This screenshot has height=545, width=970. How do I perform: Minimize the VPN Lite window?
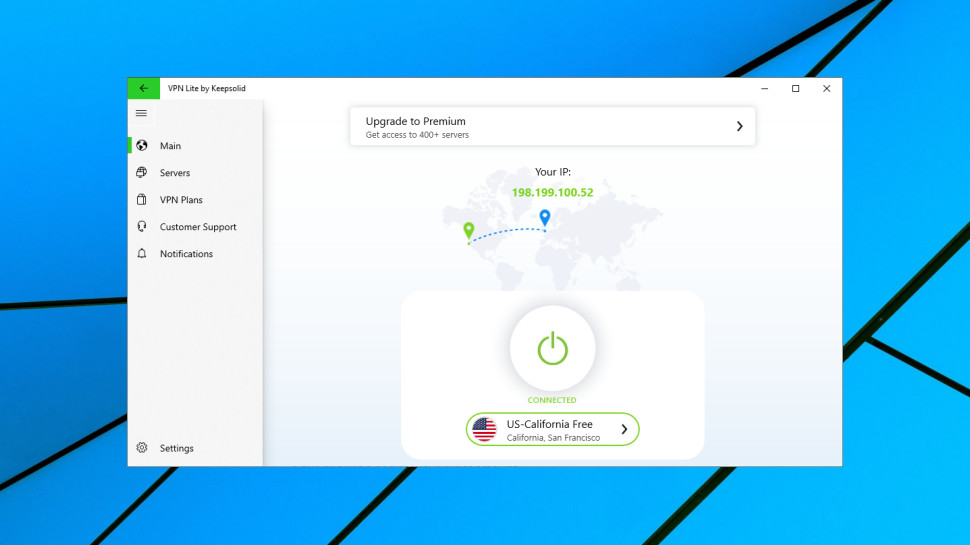click(x=765, y=88)
